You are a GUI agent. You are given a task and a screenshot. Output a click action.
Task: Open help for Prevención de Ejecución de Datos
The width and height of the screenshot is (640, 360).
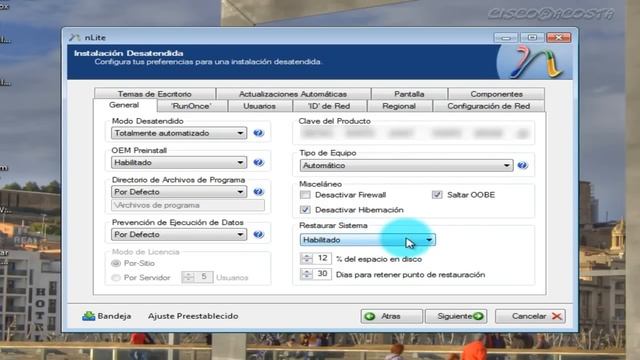[258, 235]
